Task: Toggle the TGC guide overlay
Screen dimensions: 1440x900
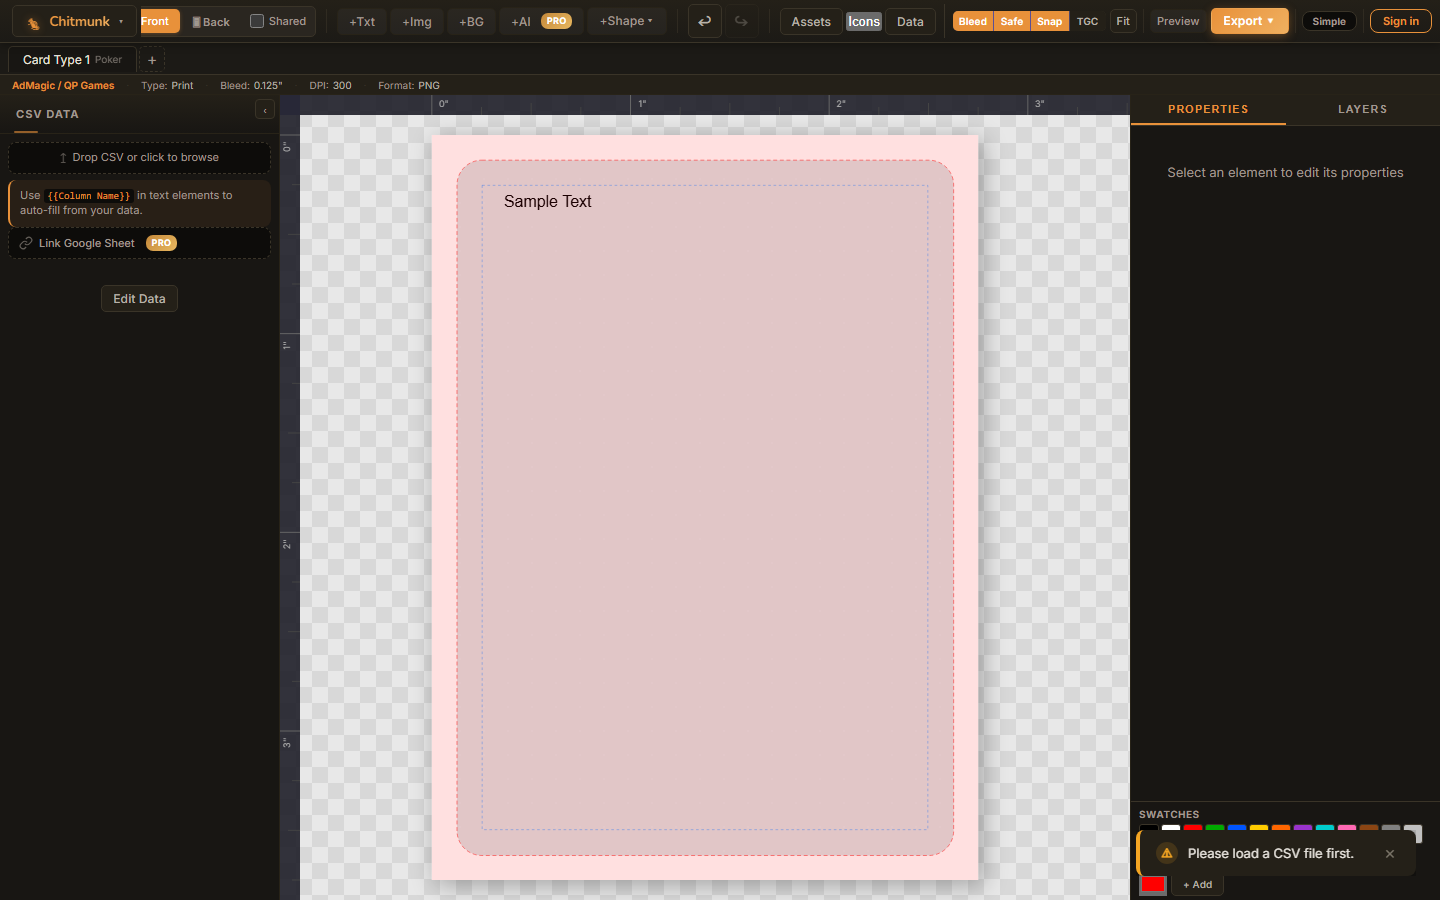Action: [x=1088, y=21]
